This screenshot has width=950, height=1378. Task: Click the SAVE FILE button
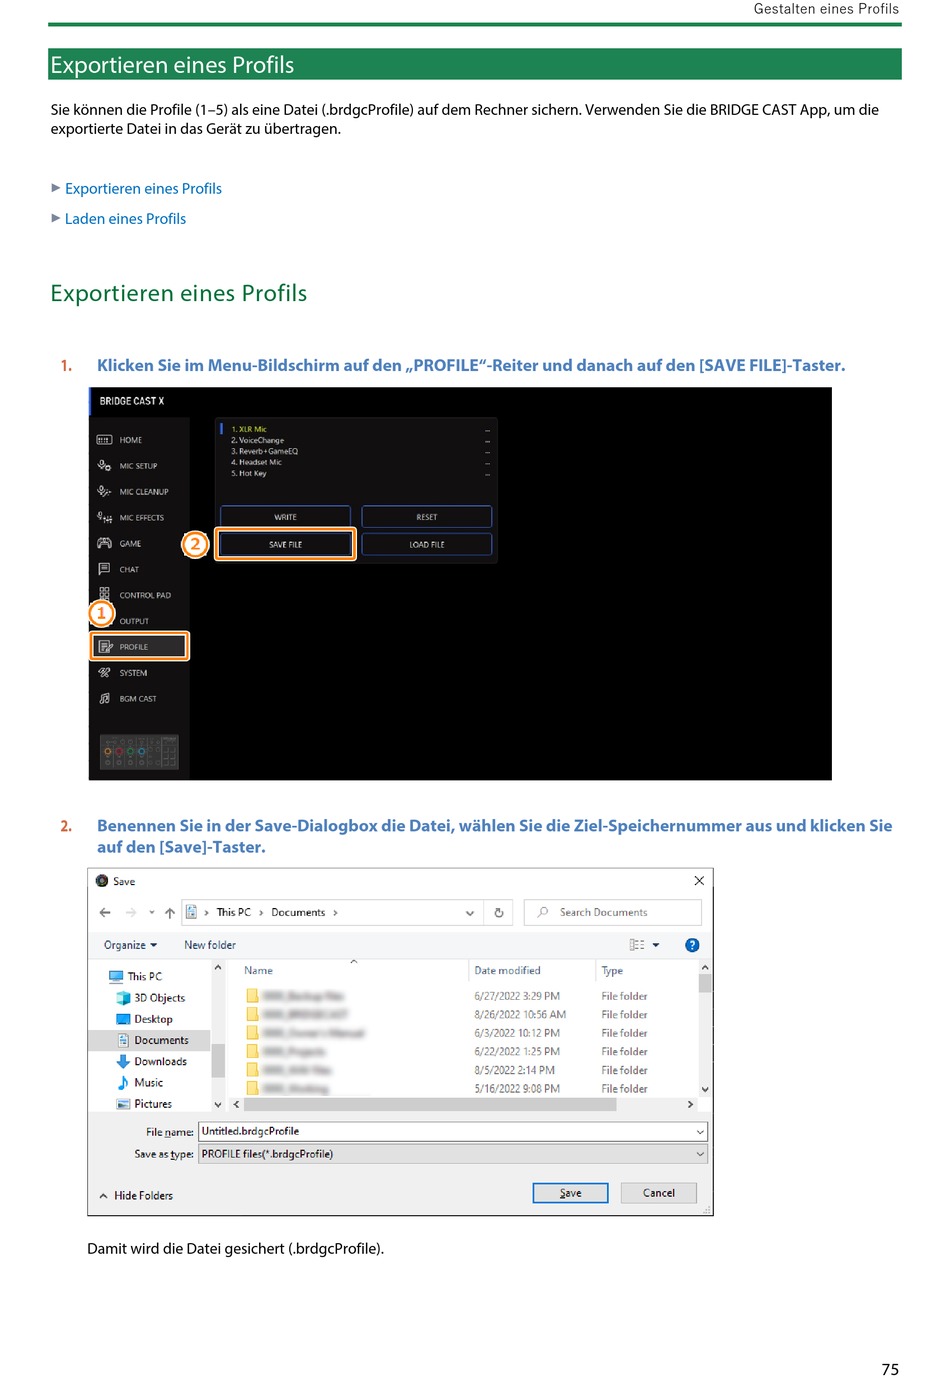[x=285, y=545]
